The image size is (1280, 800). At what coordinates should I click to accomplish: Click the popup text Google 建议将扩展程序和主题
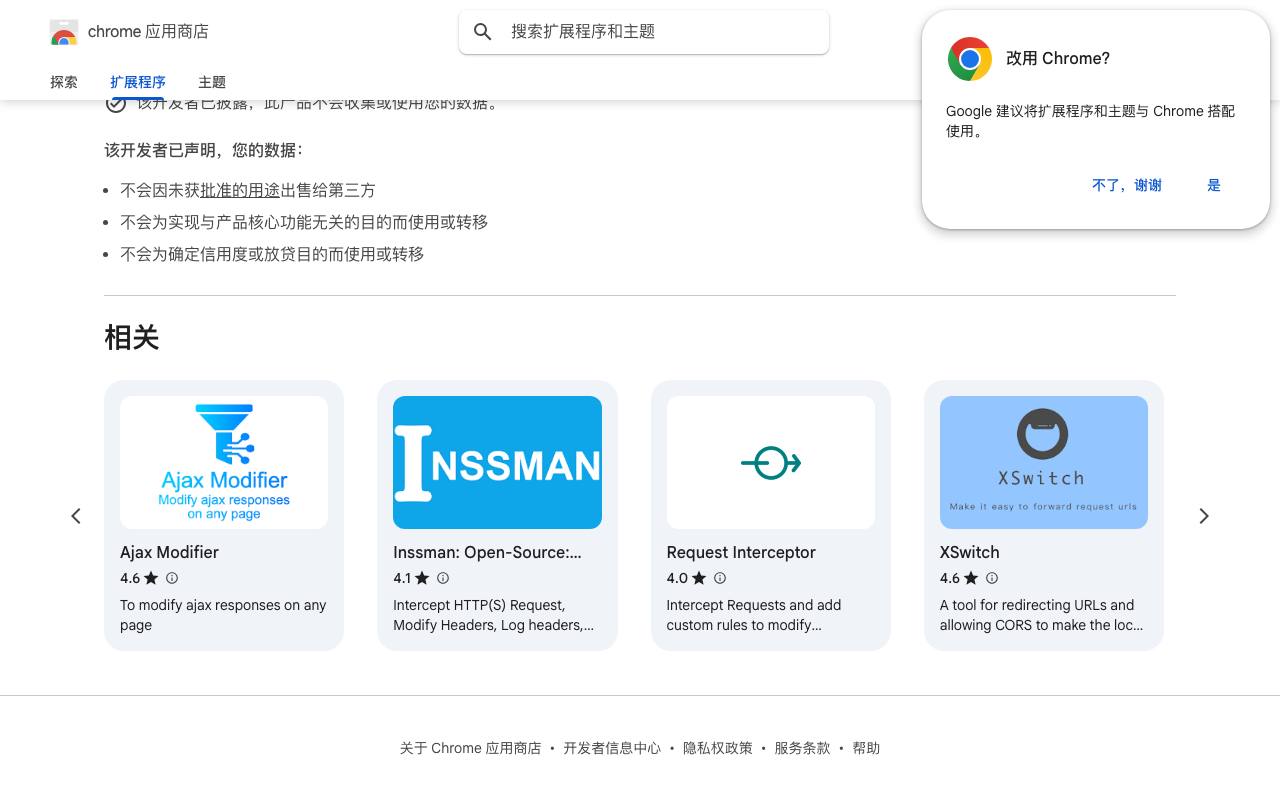(1090, 121)
